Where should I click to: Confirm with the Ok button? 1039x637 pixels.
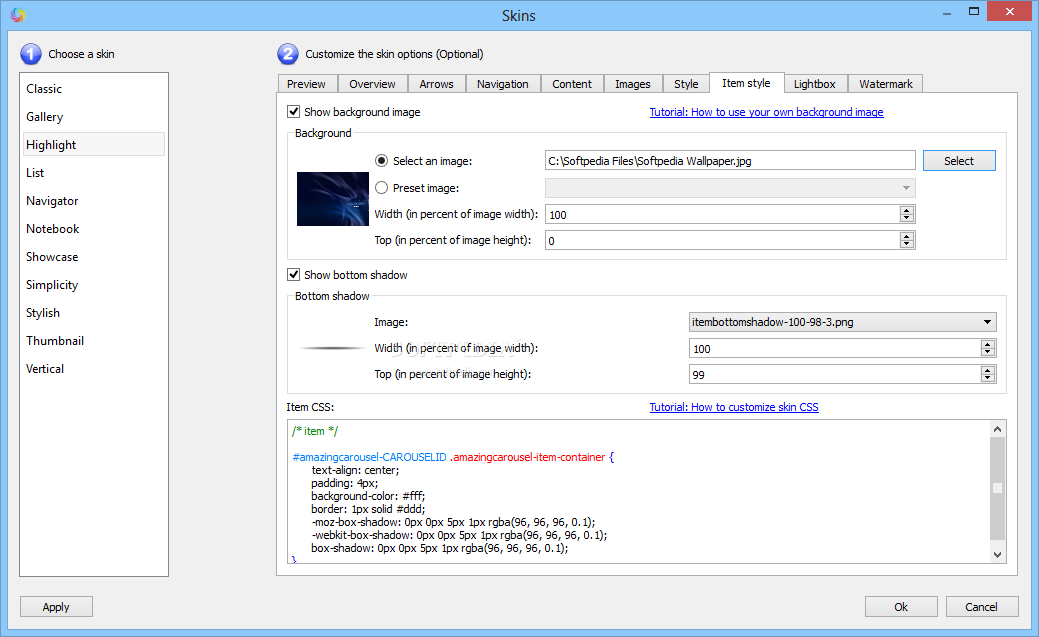[901, 607]
